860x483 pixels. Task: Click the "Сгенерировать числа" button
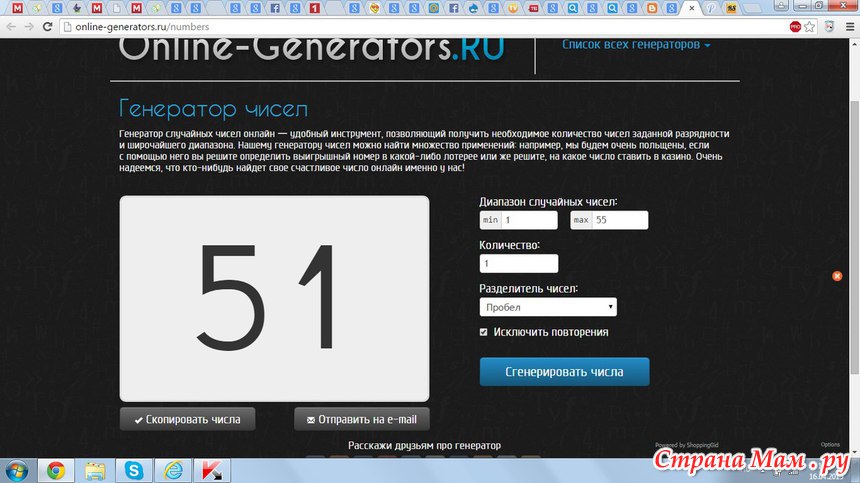coord(564,372)
